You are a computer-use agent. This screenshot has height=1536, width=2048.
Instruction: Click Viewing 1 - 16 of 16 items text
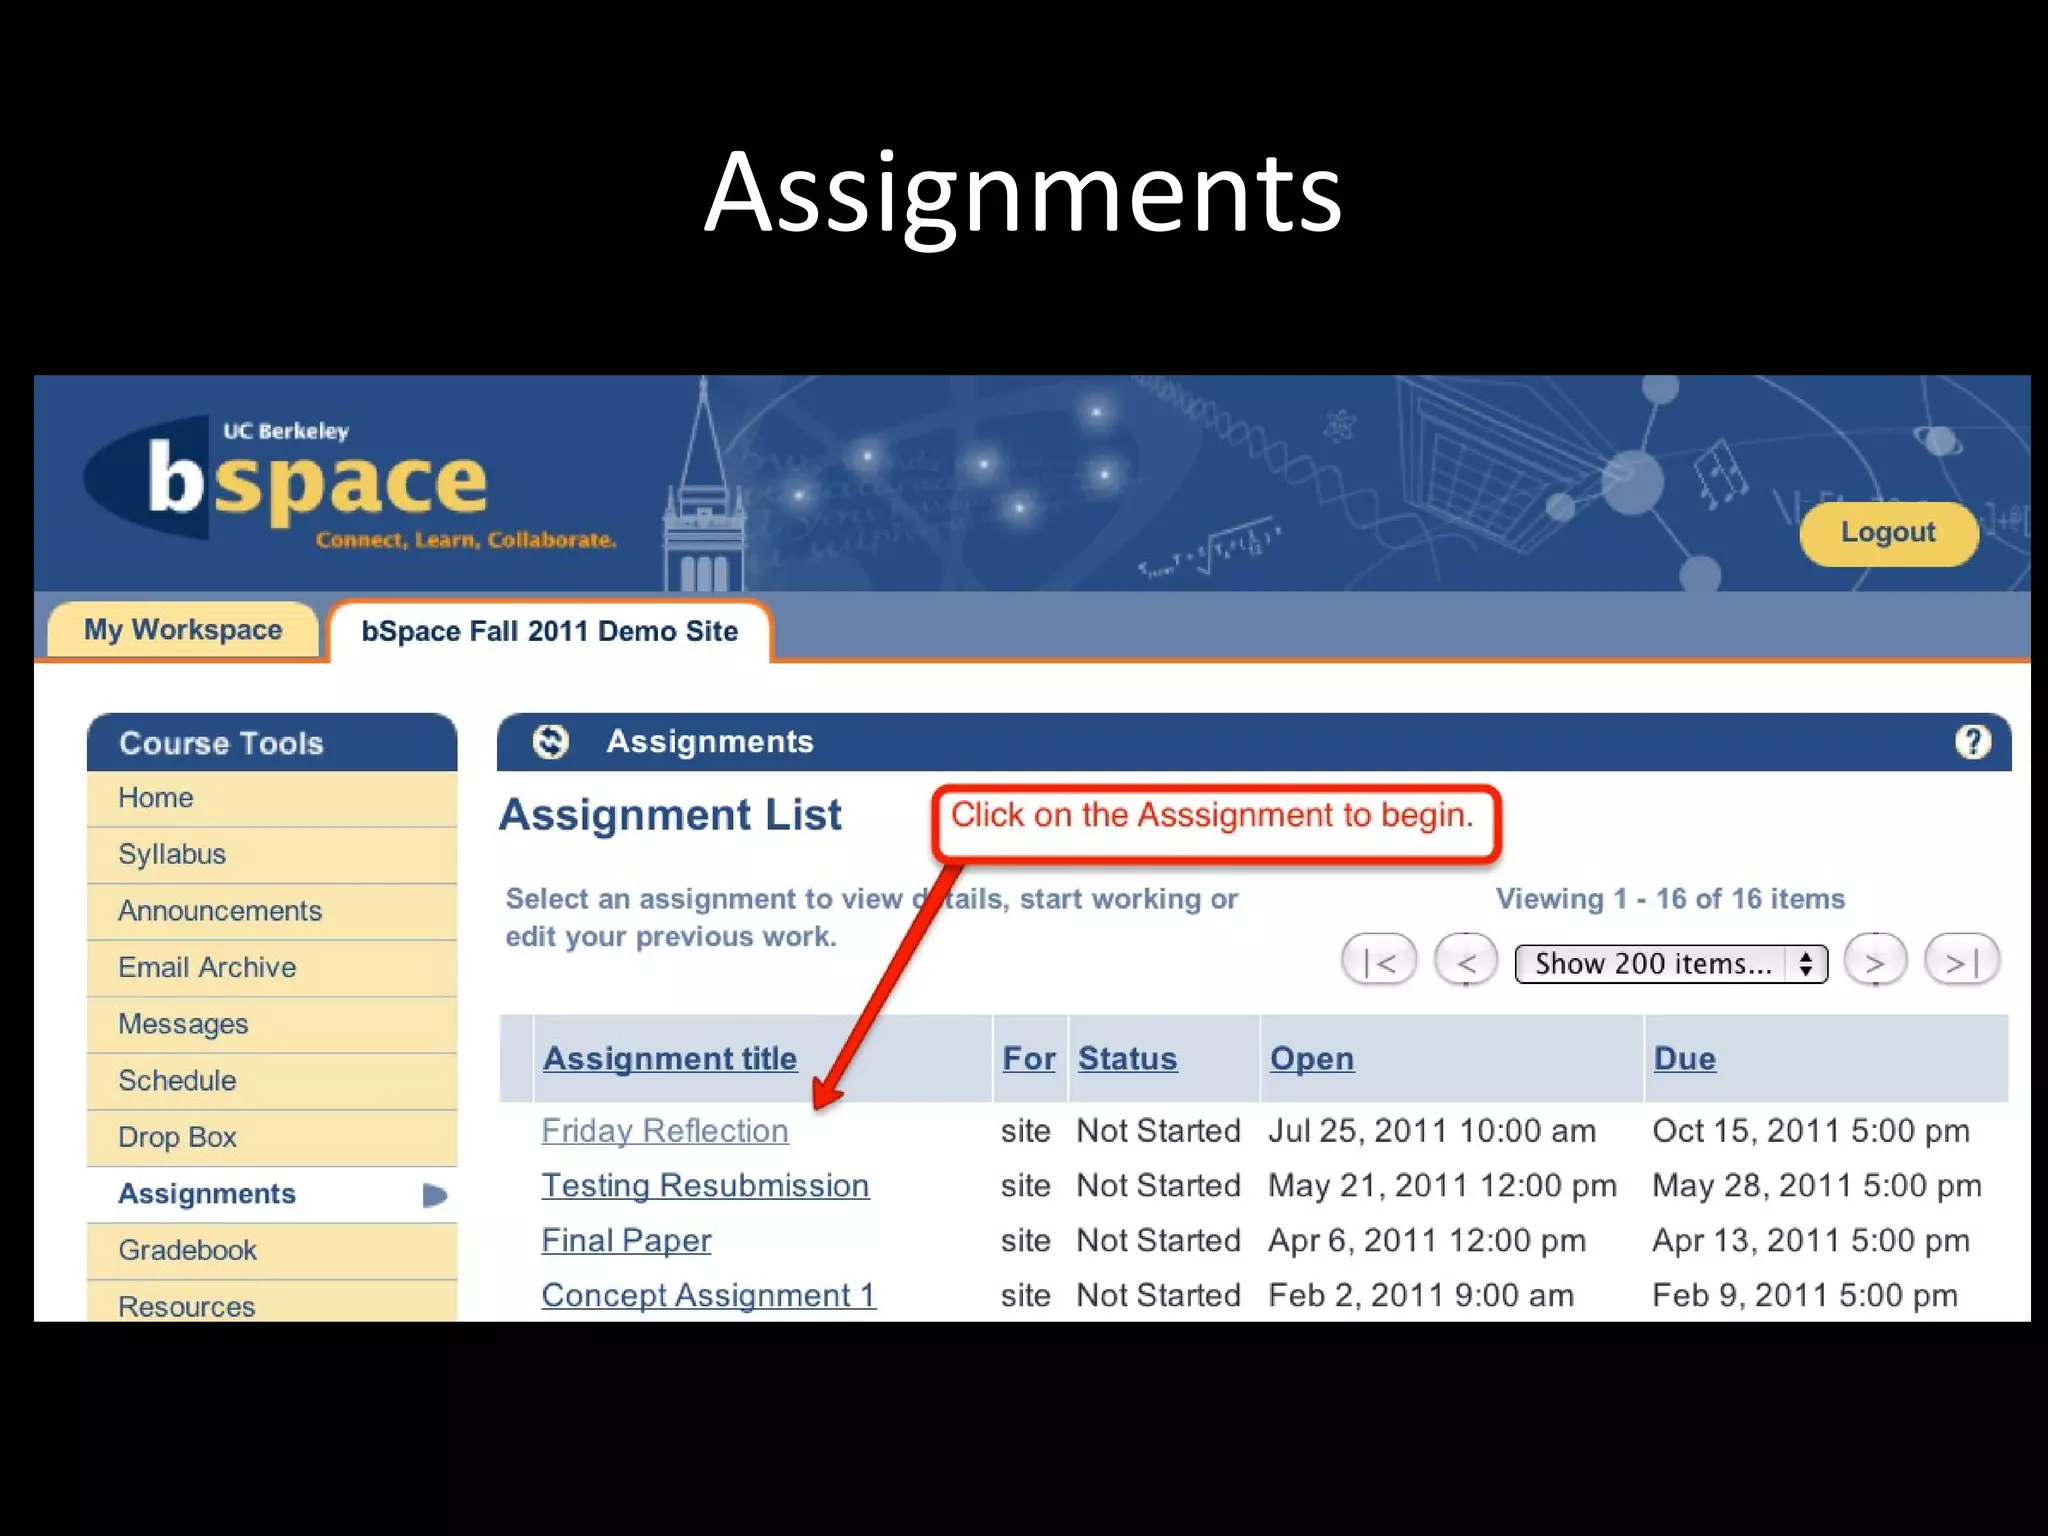1670,899
